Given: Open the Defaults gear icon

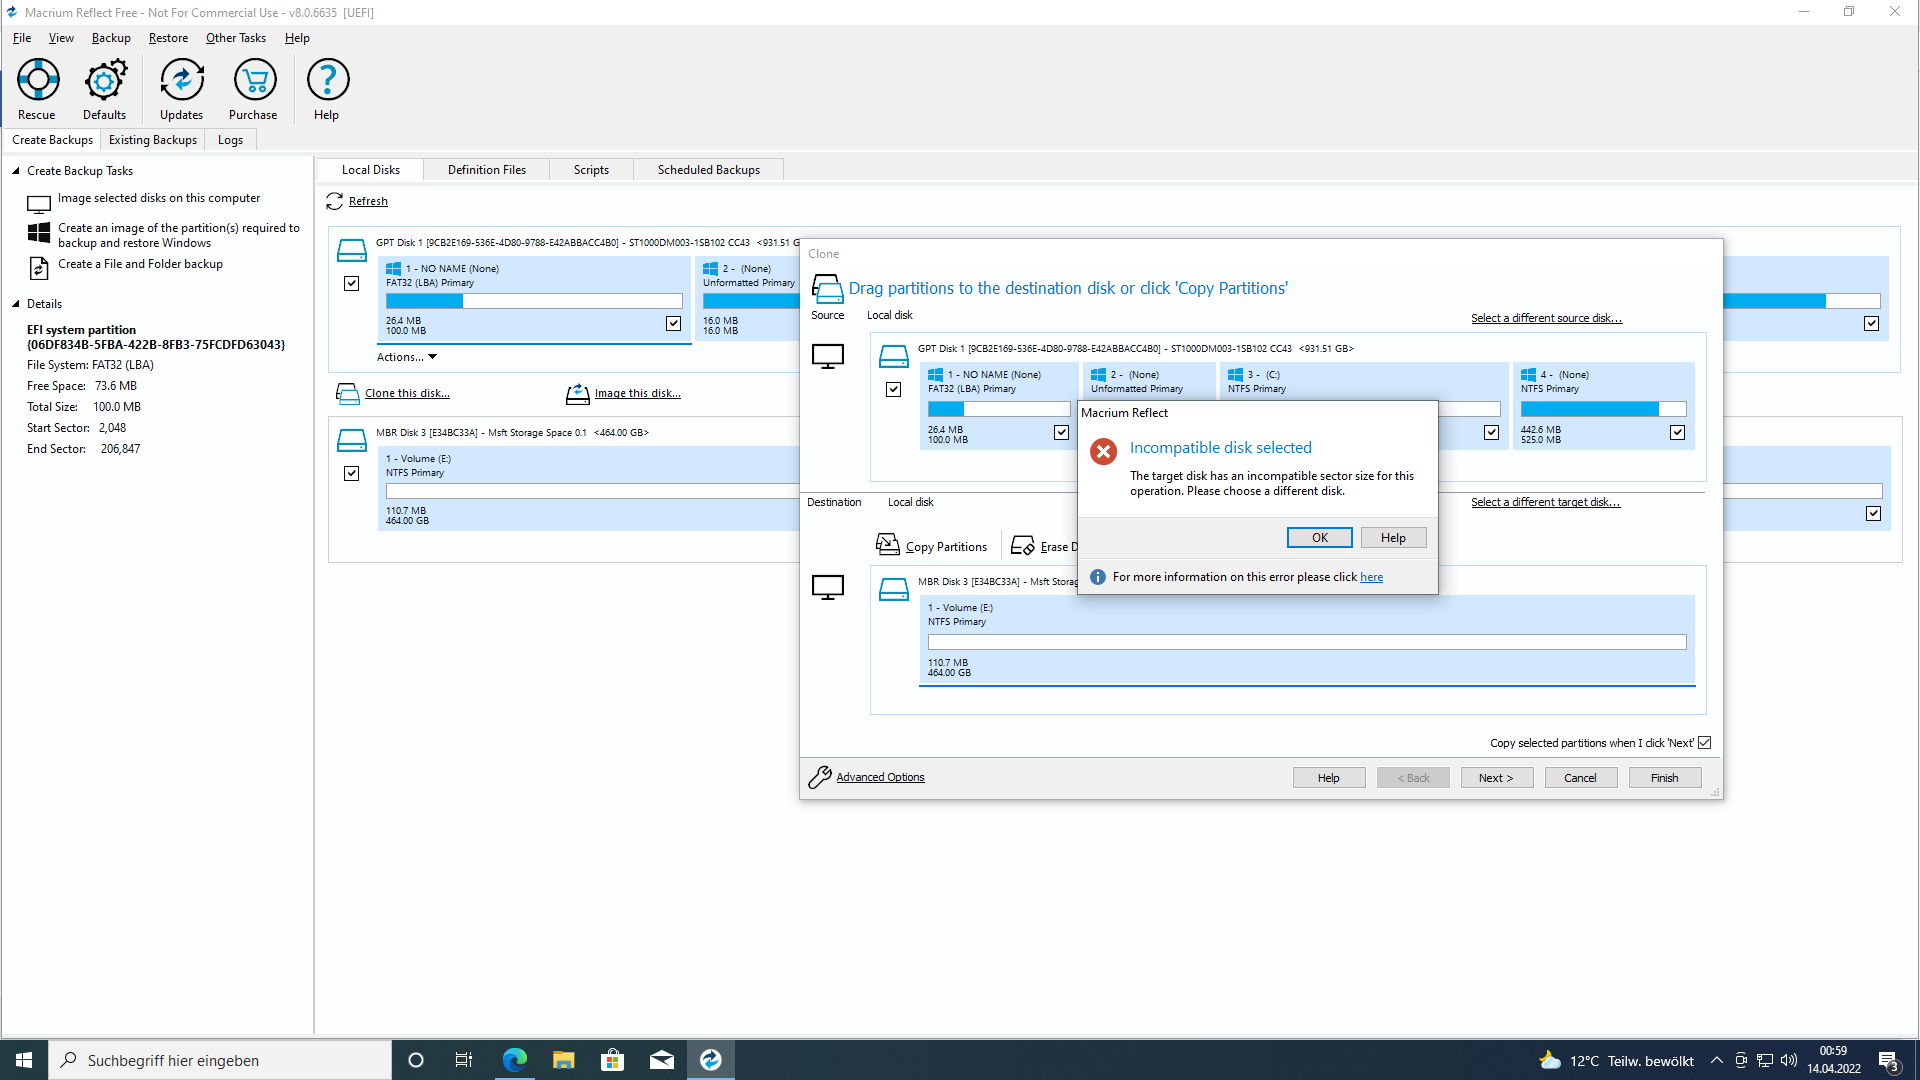Looking at the screenshot, I should click(x=105, y=80).
